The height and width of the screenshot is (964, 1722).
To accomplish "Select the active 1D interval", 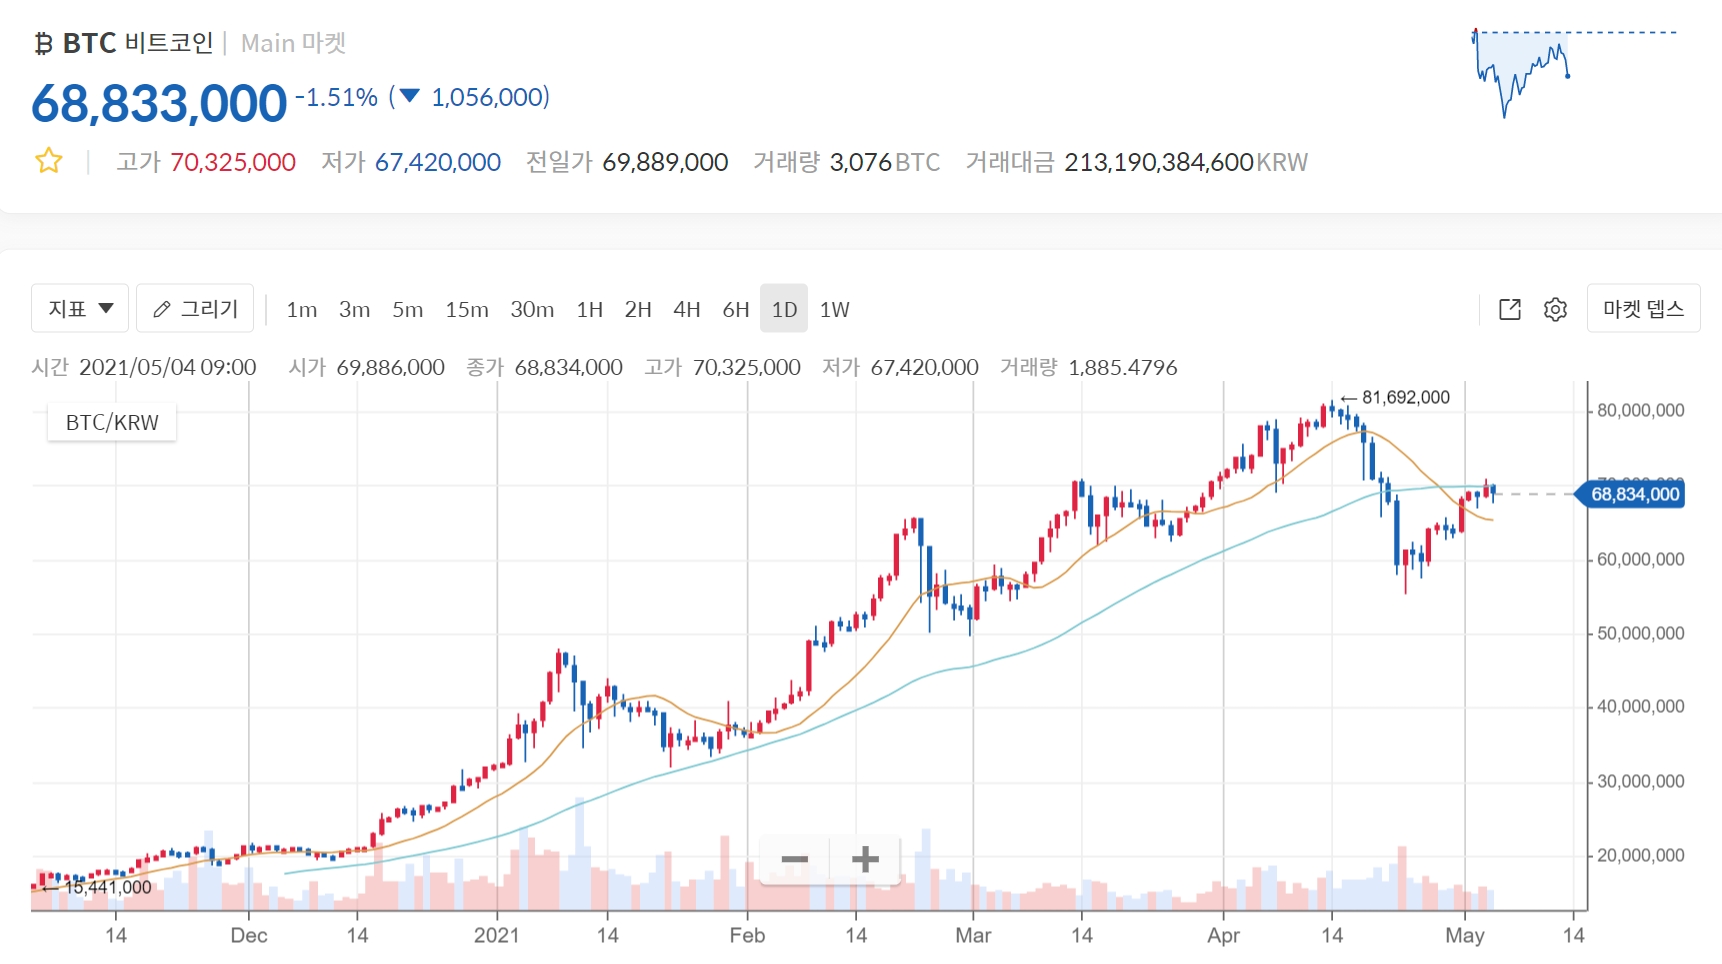I will pos(784,308).
